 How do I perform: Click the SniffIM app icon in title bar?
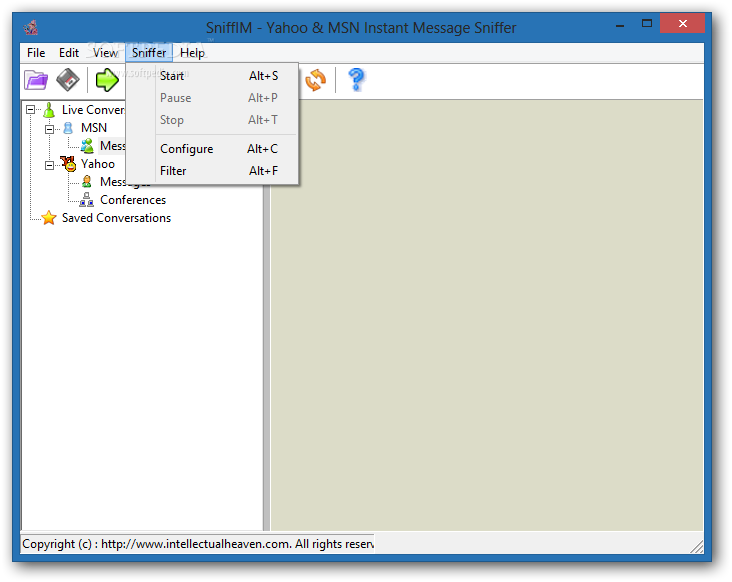pos(31,28)
